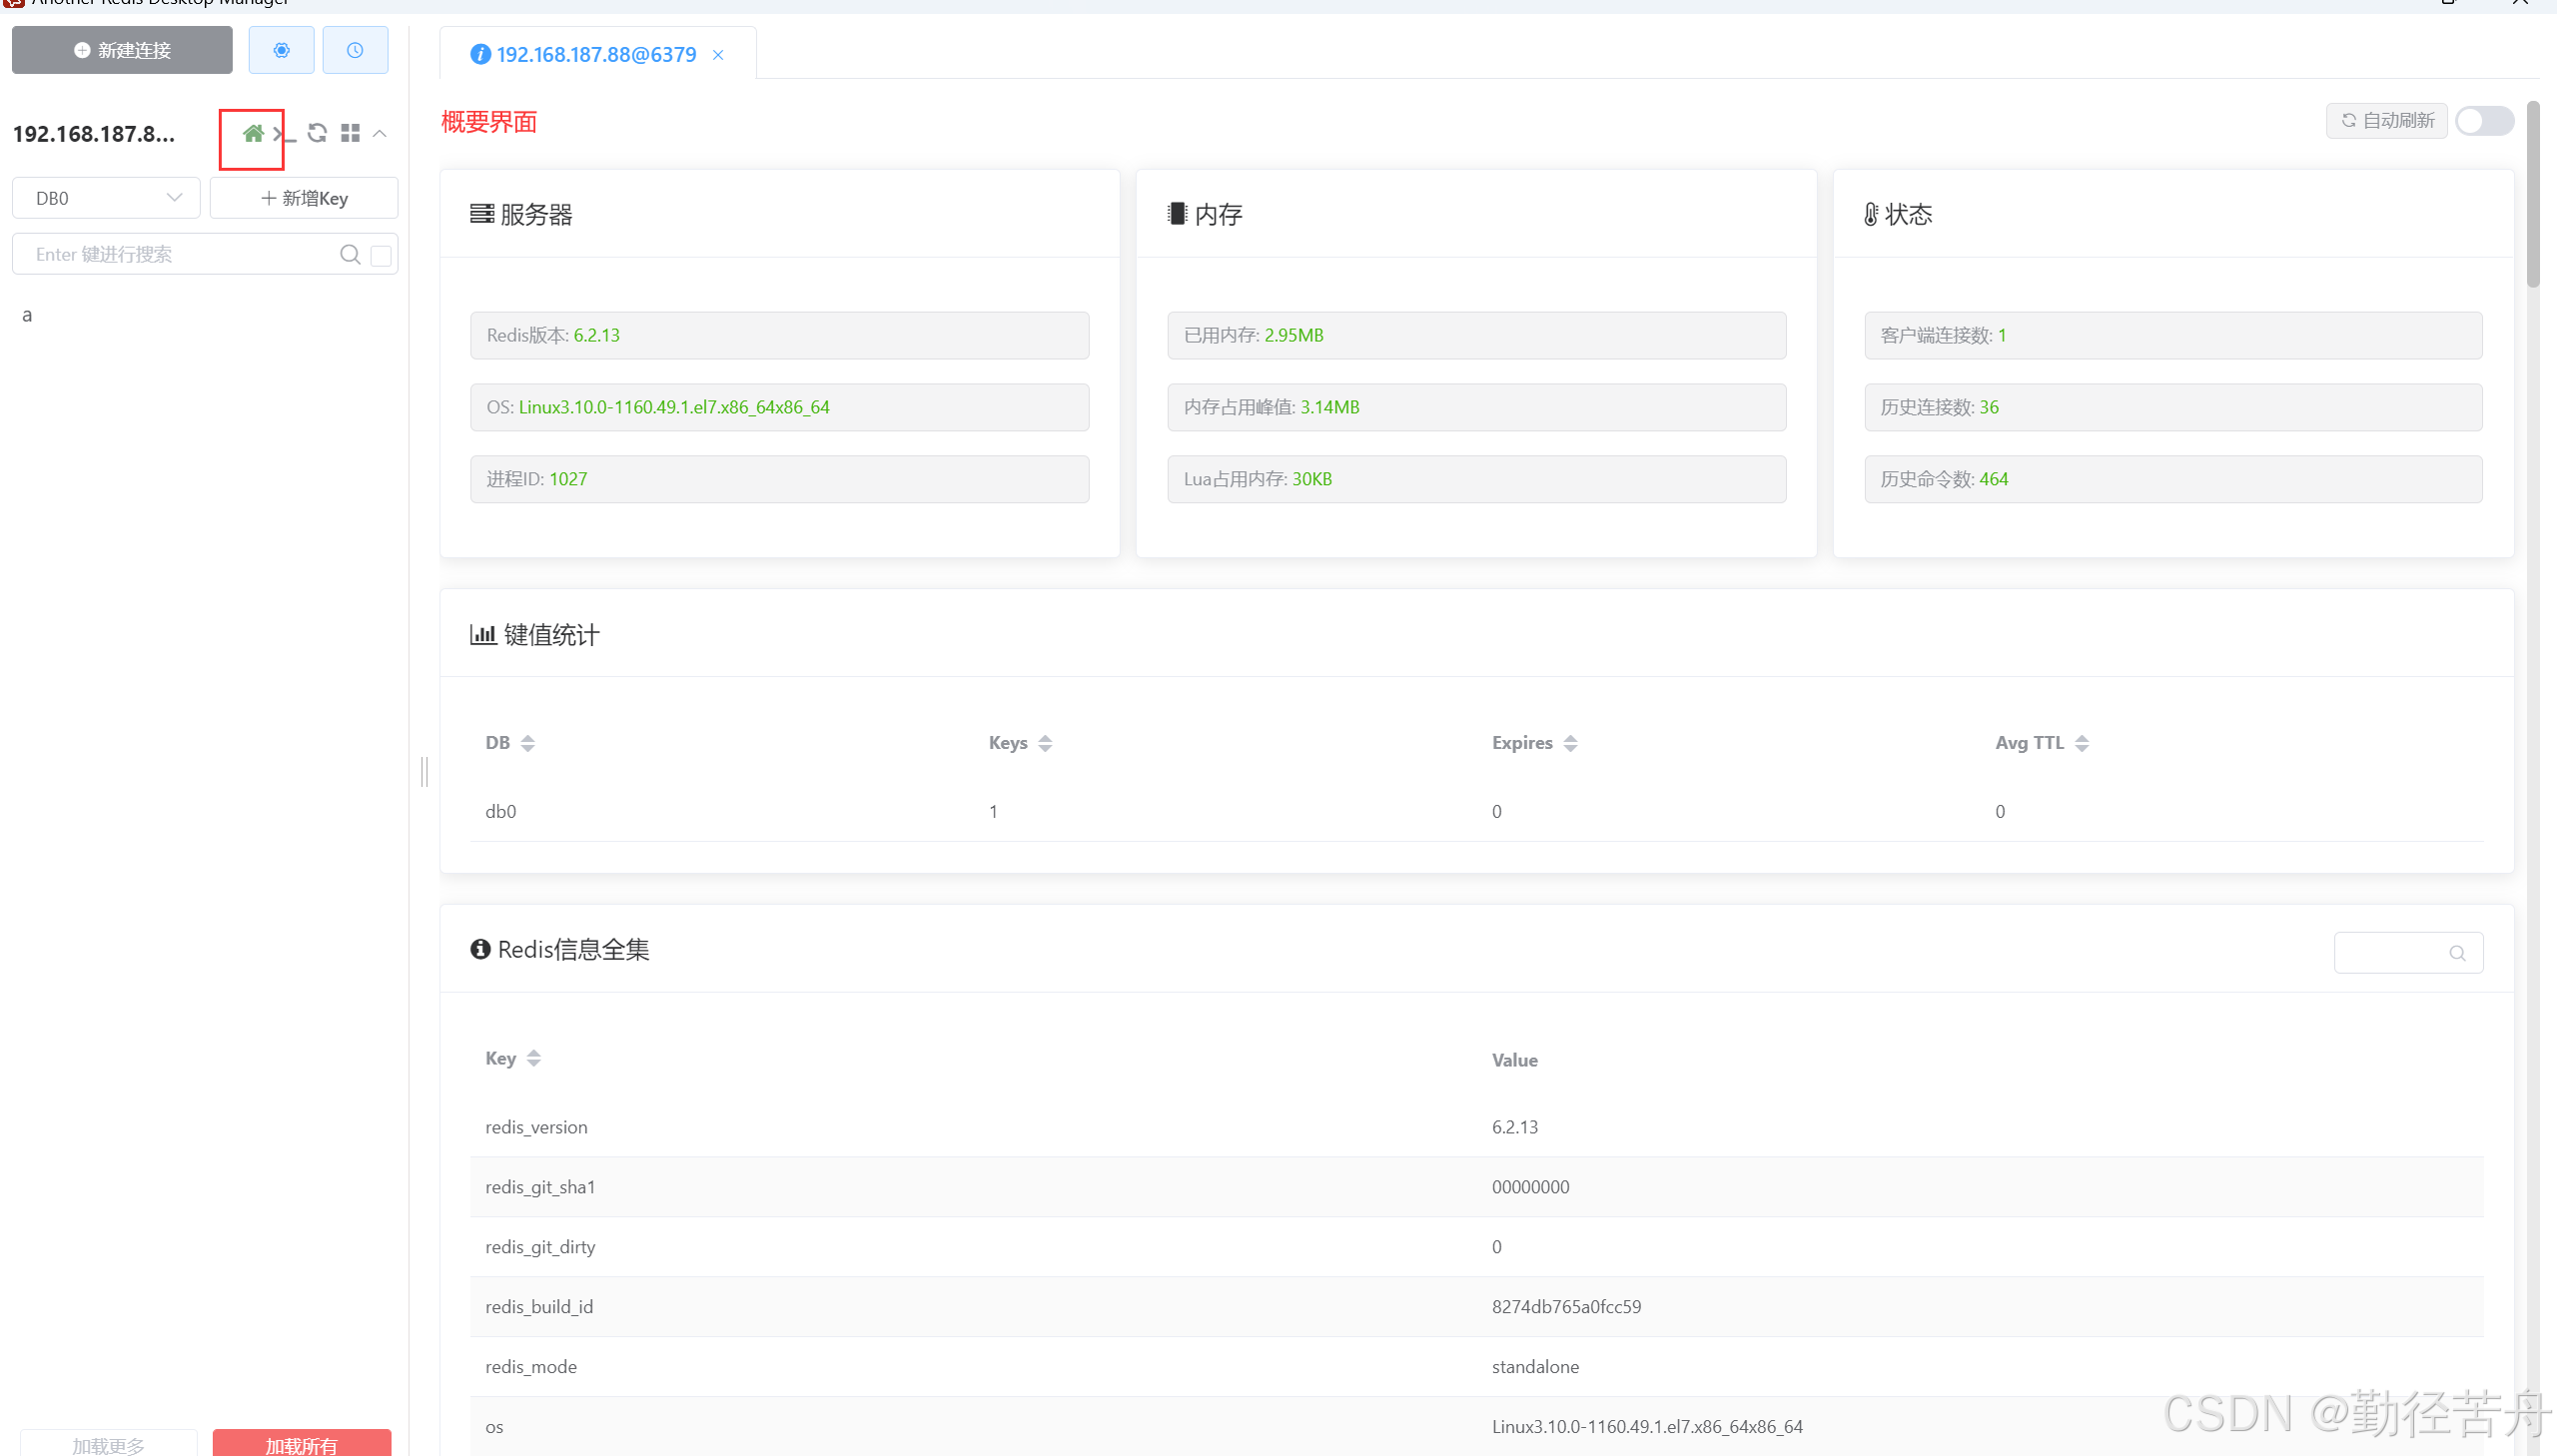Collapse the 192.168.187.8 connection chevron

pyautogui.click(x=380, y=133)
